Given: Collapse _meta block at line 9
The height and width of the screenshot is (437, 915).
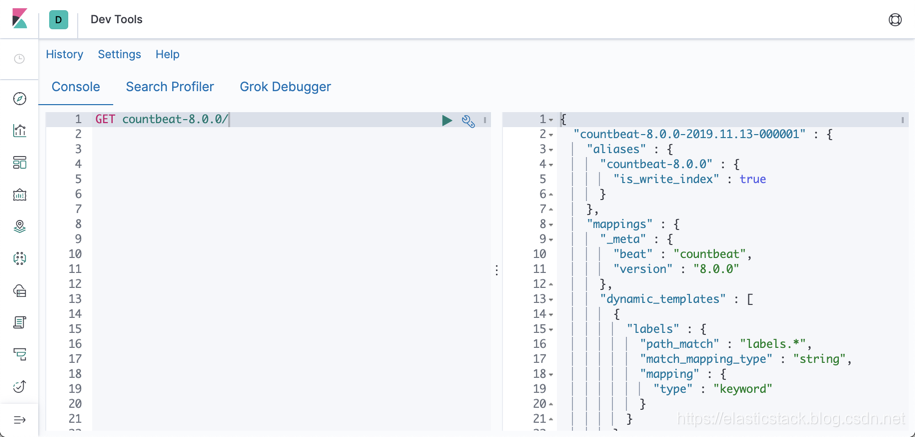Looking at the screenshot, I should click(551, 240).
